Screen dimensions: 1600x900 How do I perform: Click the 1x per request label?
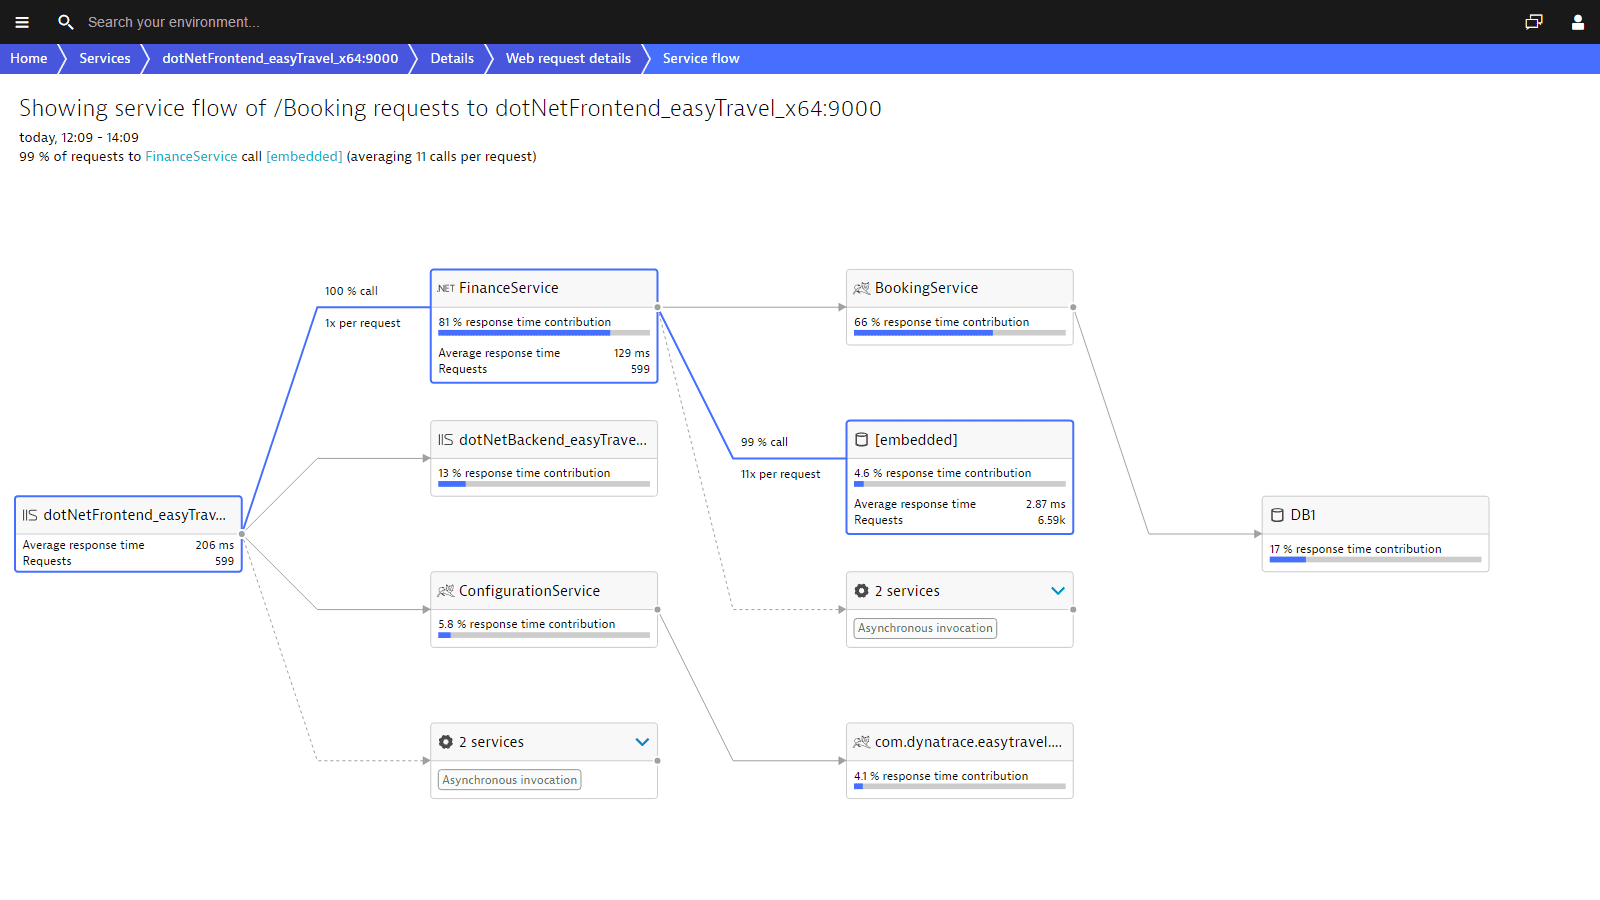pos(362,323)
